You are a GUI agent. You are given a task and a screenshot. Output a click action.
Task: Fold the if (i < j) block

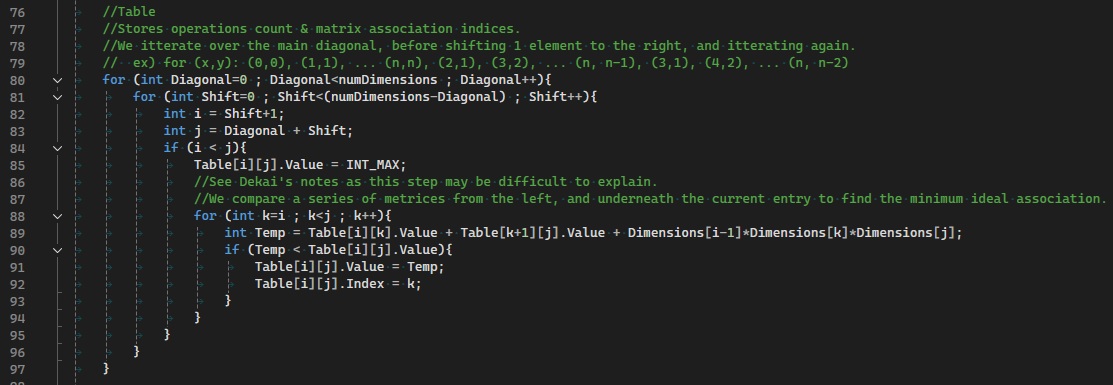point(58,148)
